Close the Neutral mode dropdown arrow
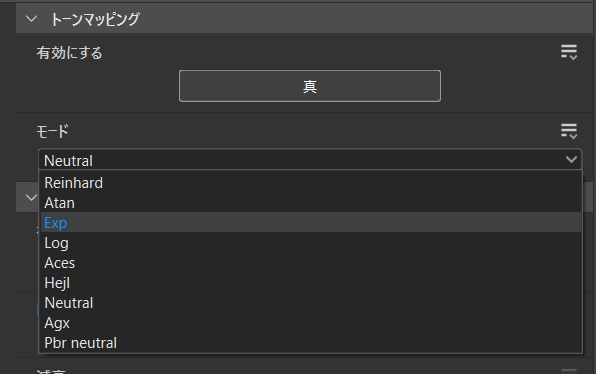596x374 pixels. (571, 160)
